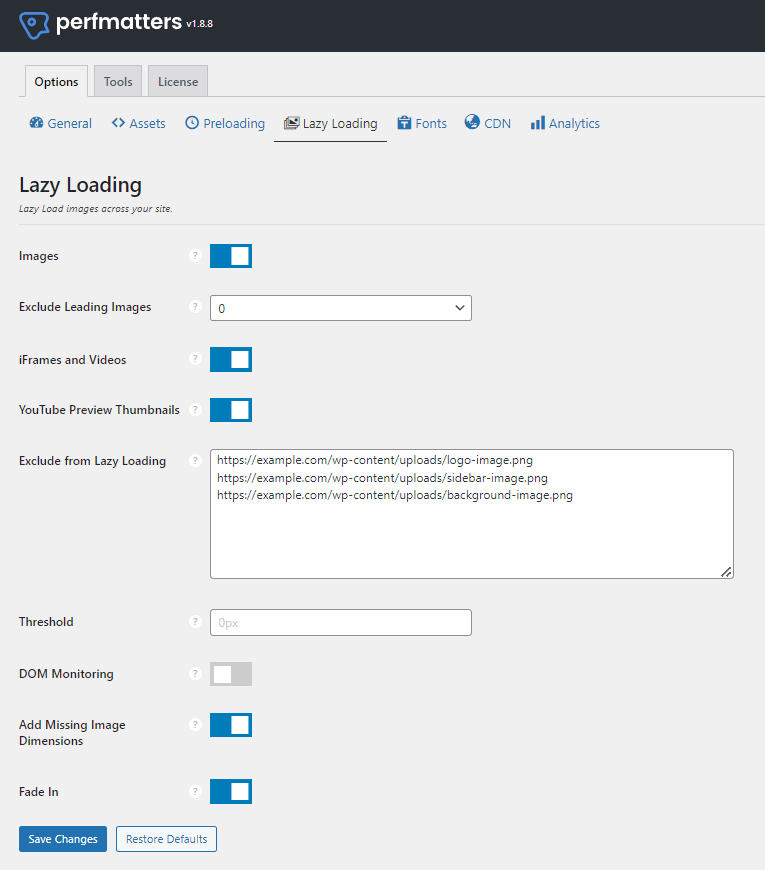Click the Perfmatters logo icon
The image size is (765, 870).
(34, 24)
